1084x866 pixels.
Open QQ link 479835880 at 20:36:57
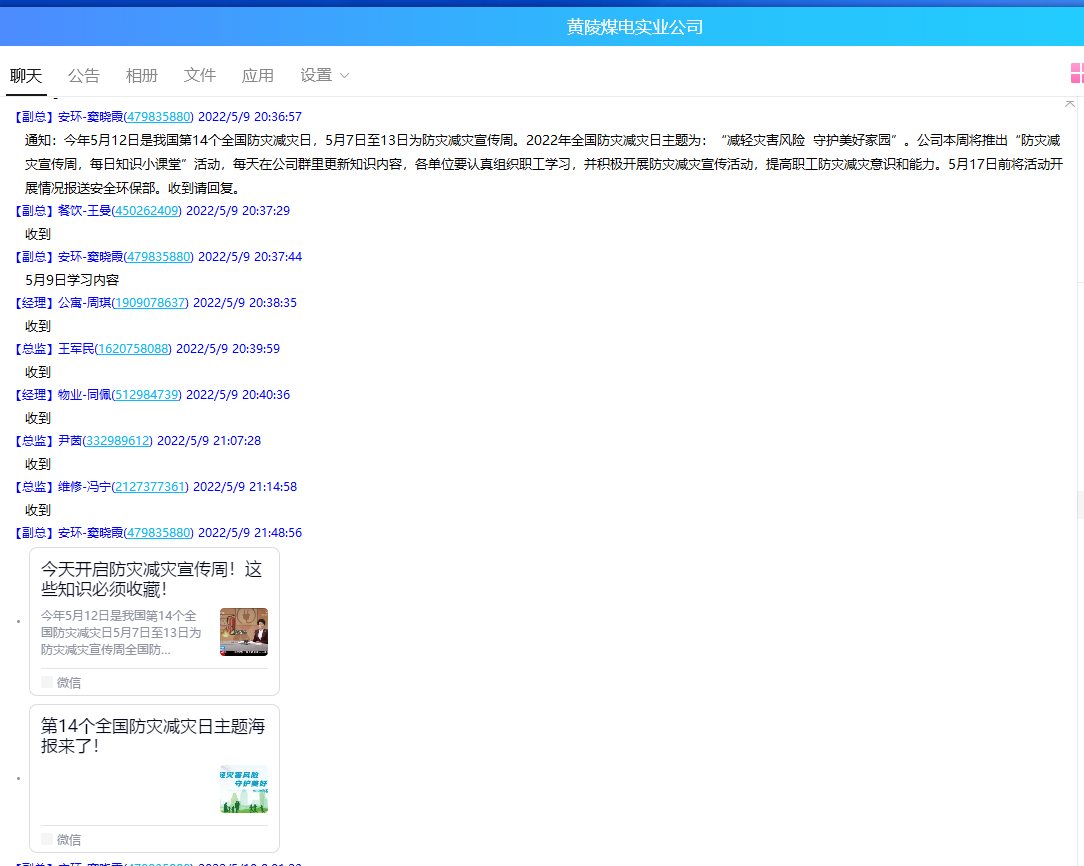[158, 117]
